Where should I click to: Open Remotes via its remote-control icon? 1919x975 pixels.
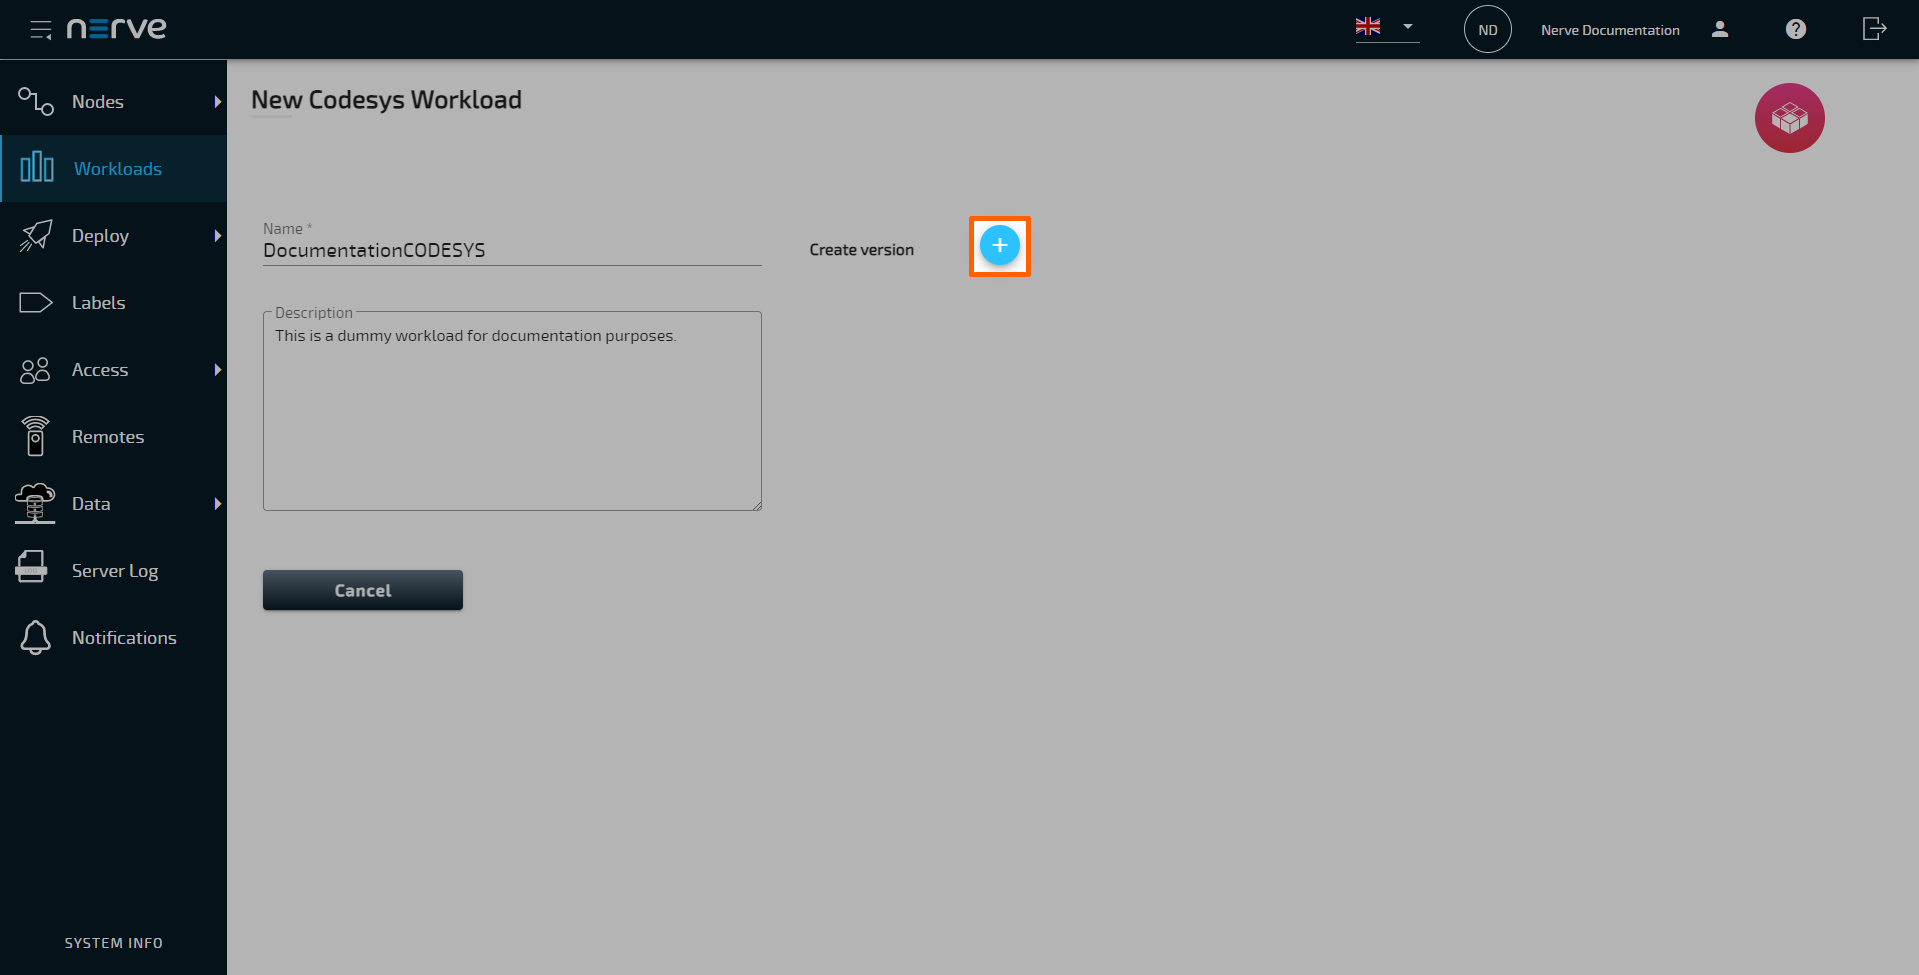(x=36, y=436)
